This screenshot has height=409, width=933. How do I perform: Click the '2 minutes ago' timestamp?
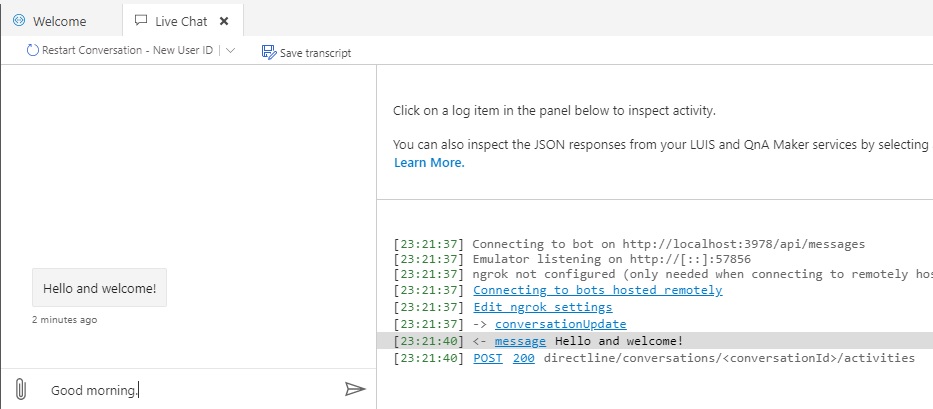coord(65,320)
